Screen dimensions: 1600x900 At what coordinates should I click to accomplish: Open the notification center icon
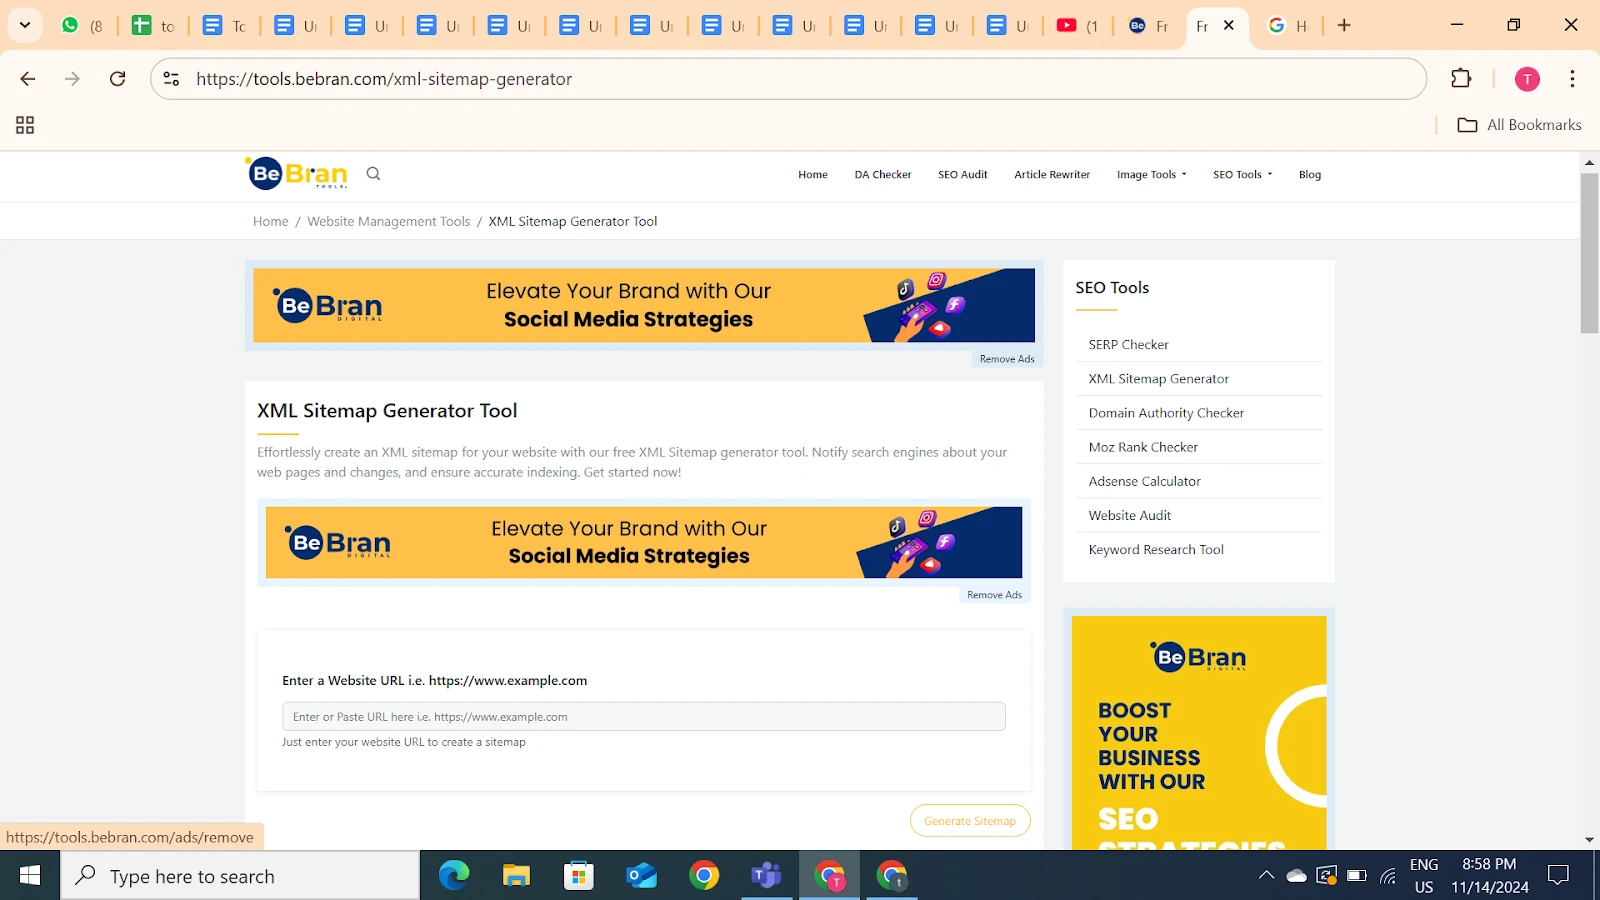point(1558,876)
